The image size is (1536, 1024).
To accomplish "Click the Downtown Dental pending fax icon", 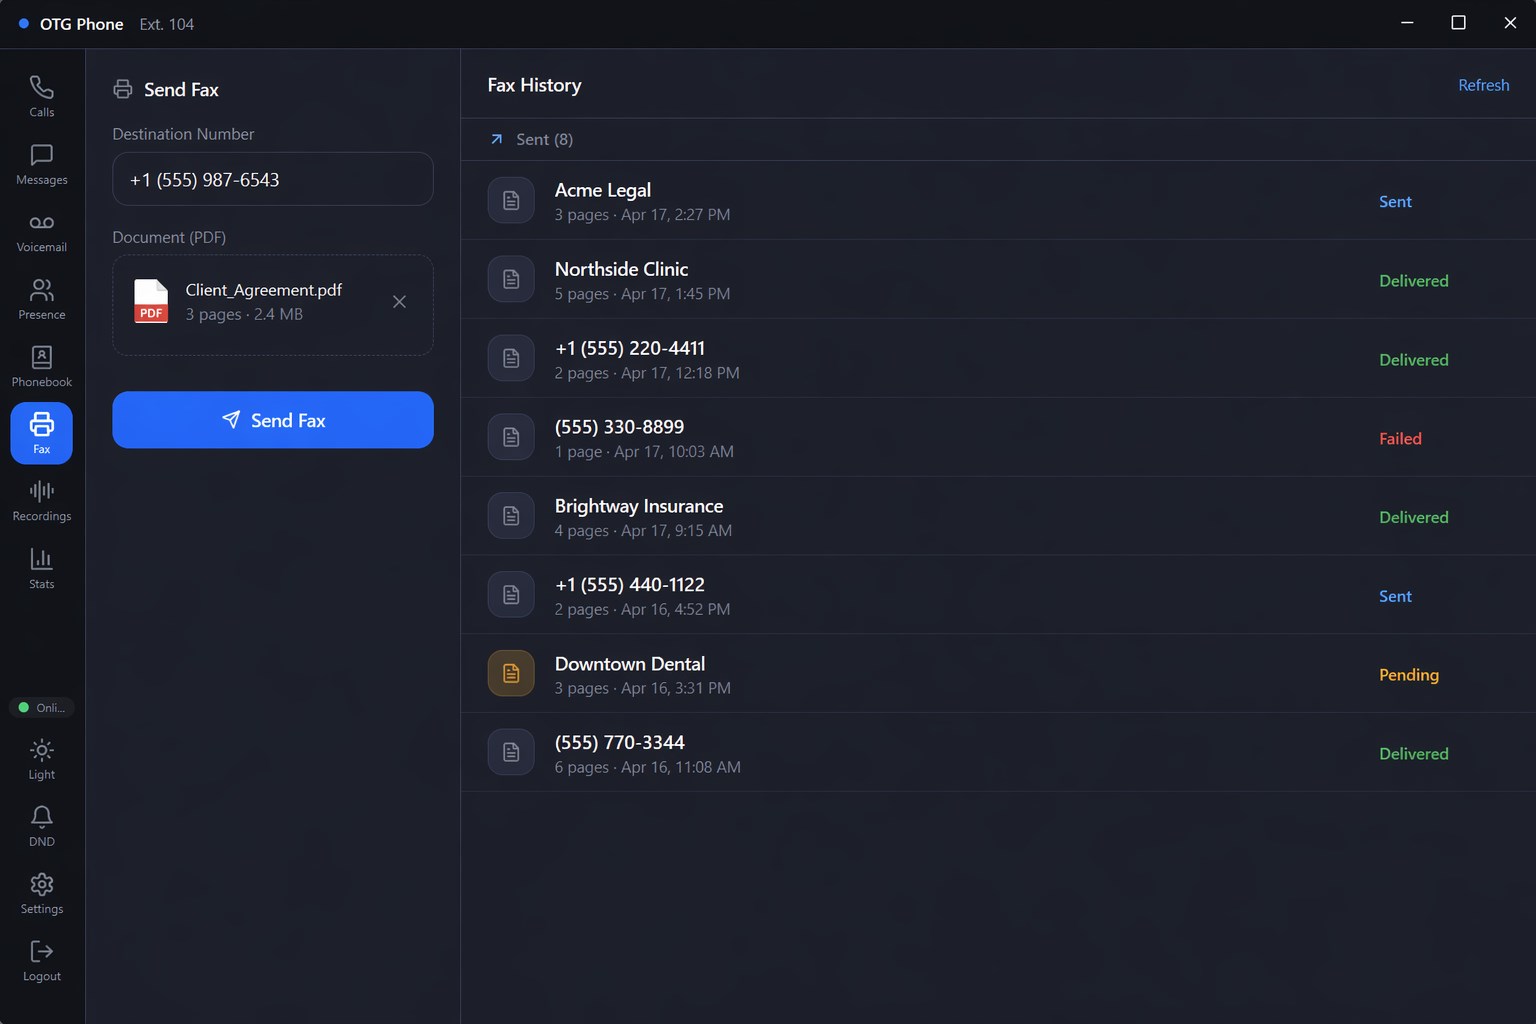I will tap(511, 673).
